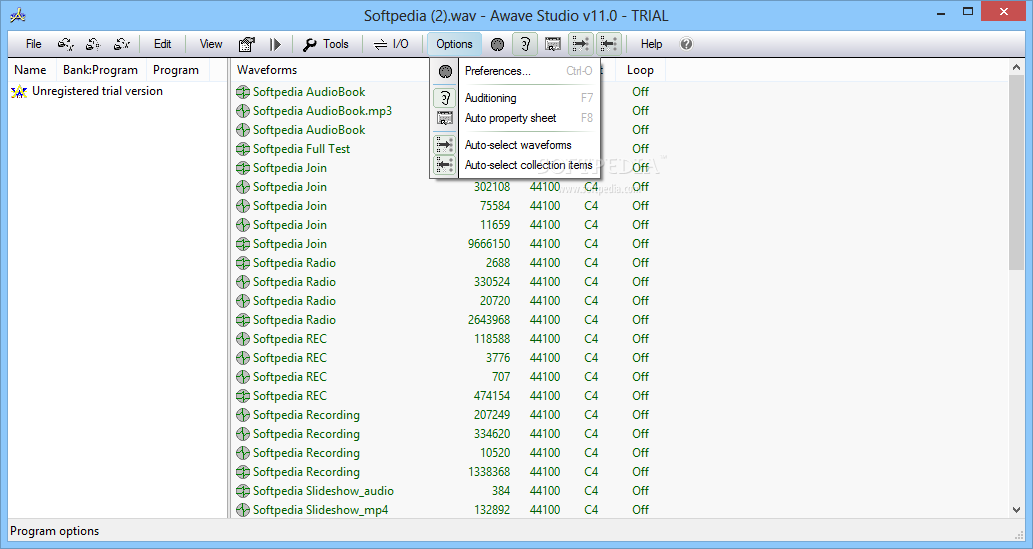Toggle Auto-select collection items menu entry

click(x=515, y=165)
